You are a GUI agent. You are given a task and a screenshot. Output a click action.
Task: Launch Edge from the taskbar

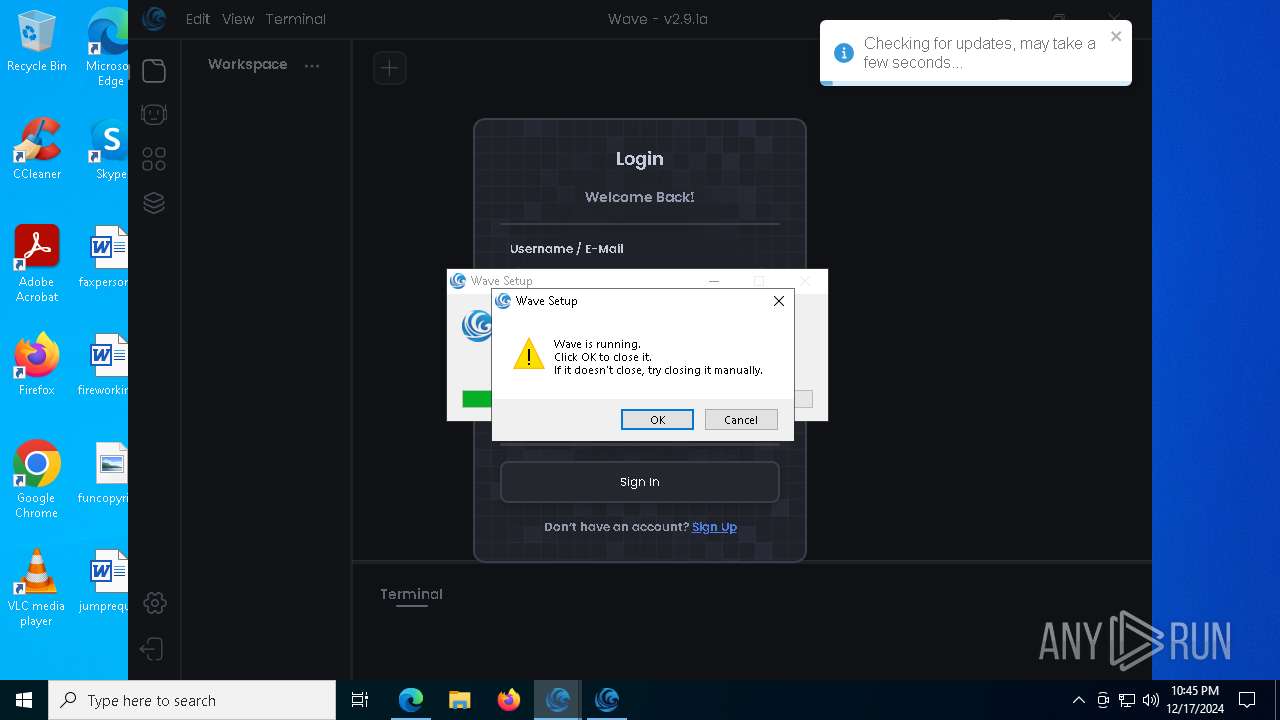coord(411,700)
